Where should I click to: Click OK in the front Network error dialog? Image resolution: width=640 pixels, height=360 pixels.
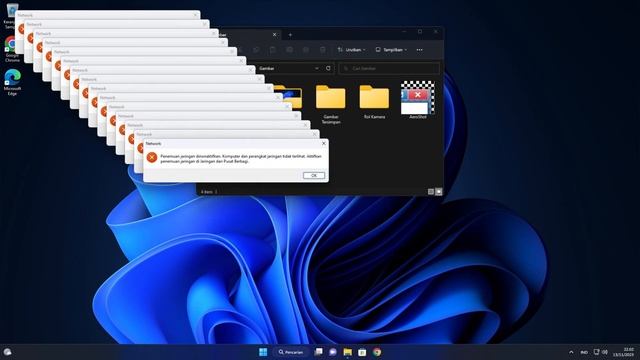coord(314,175)
